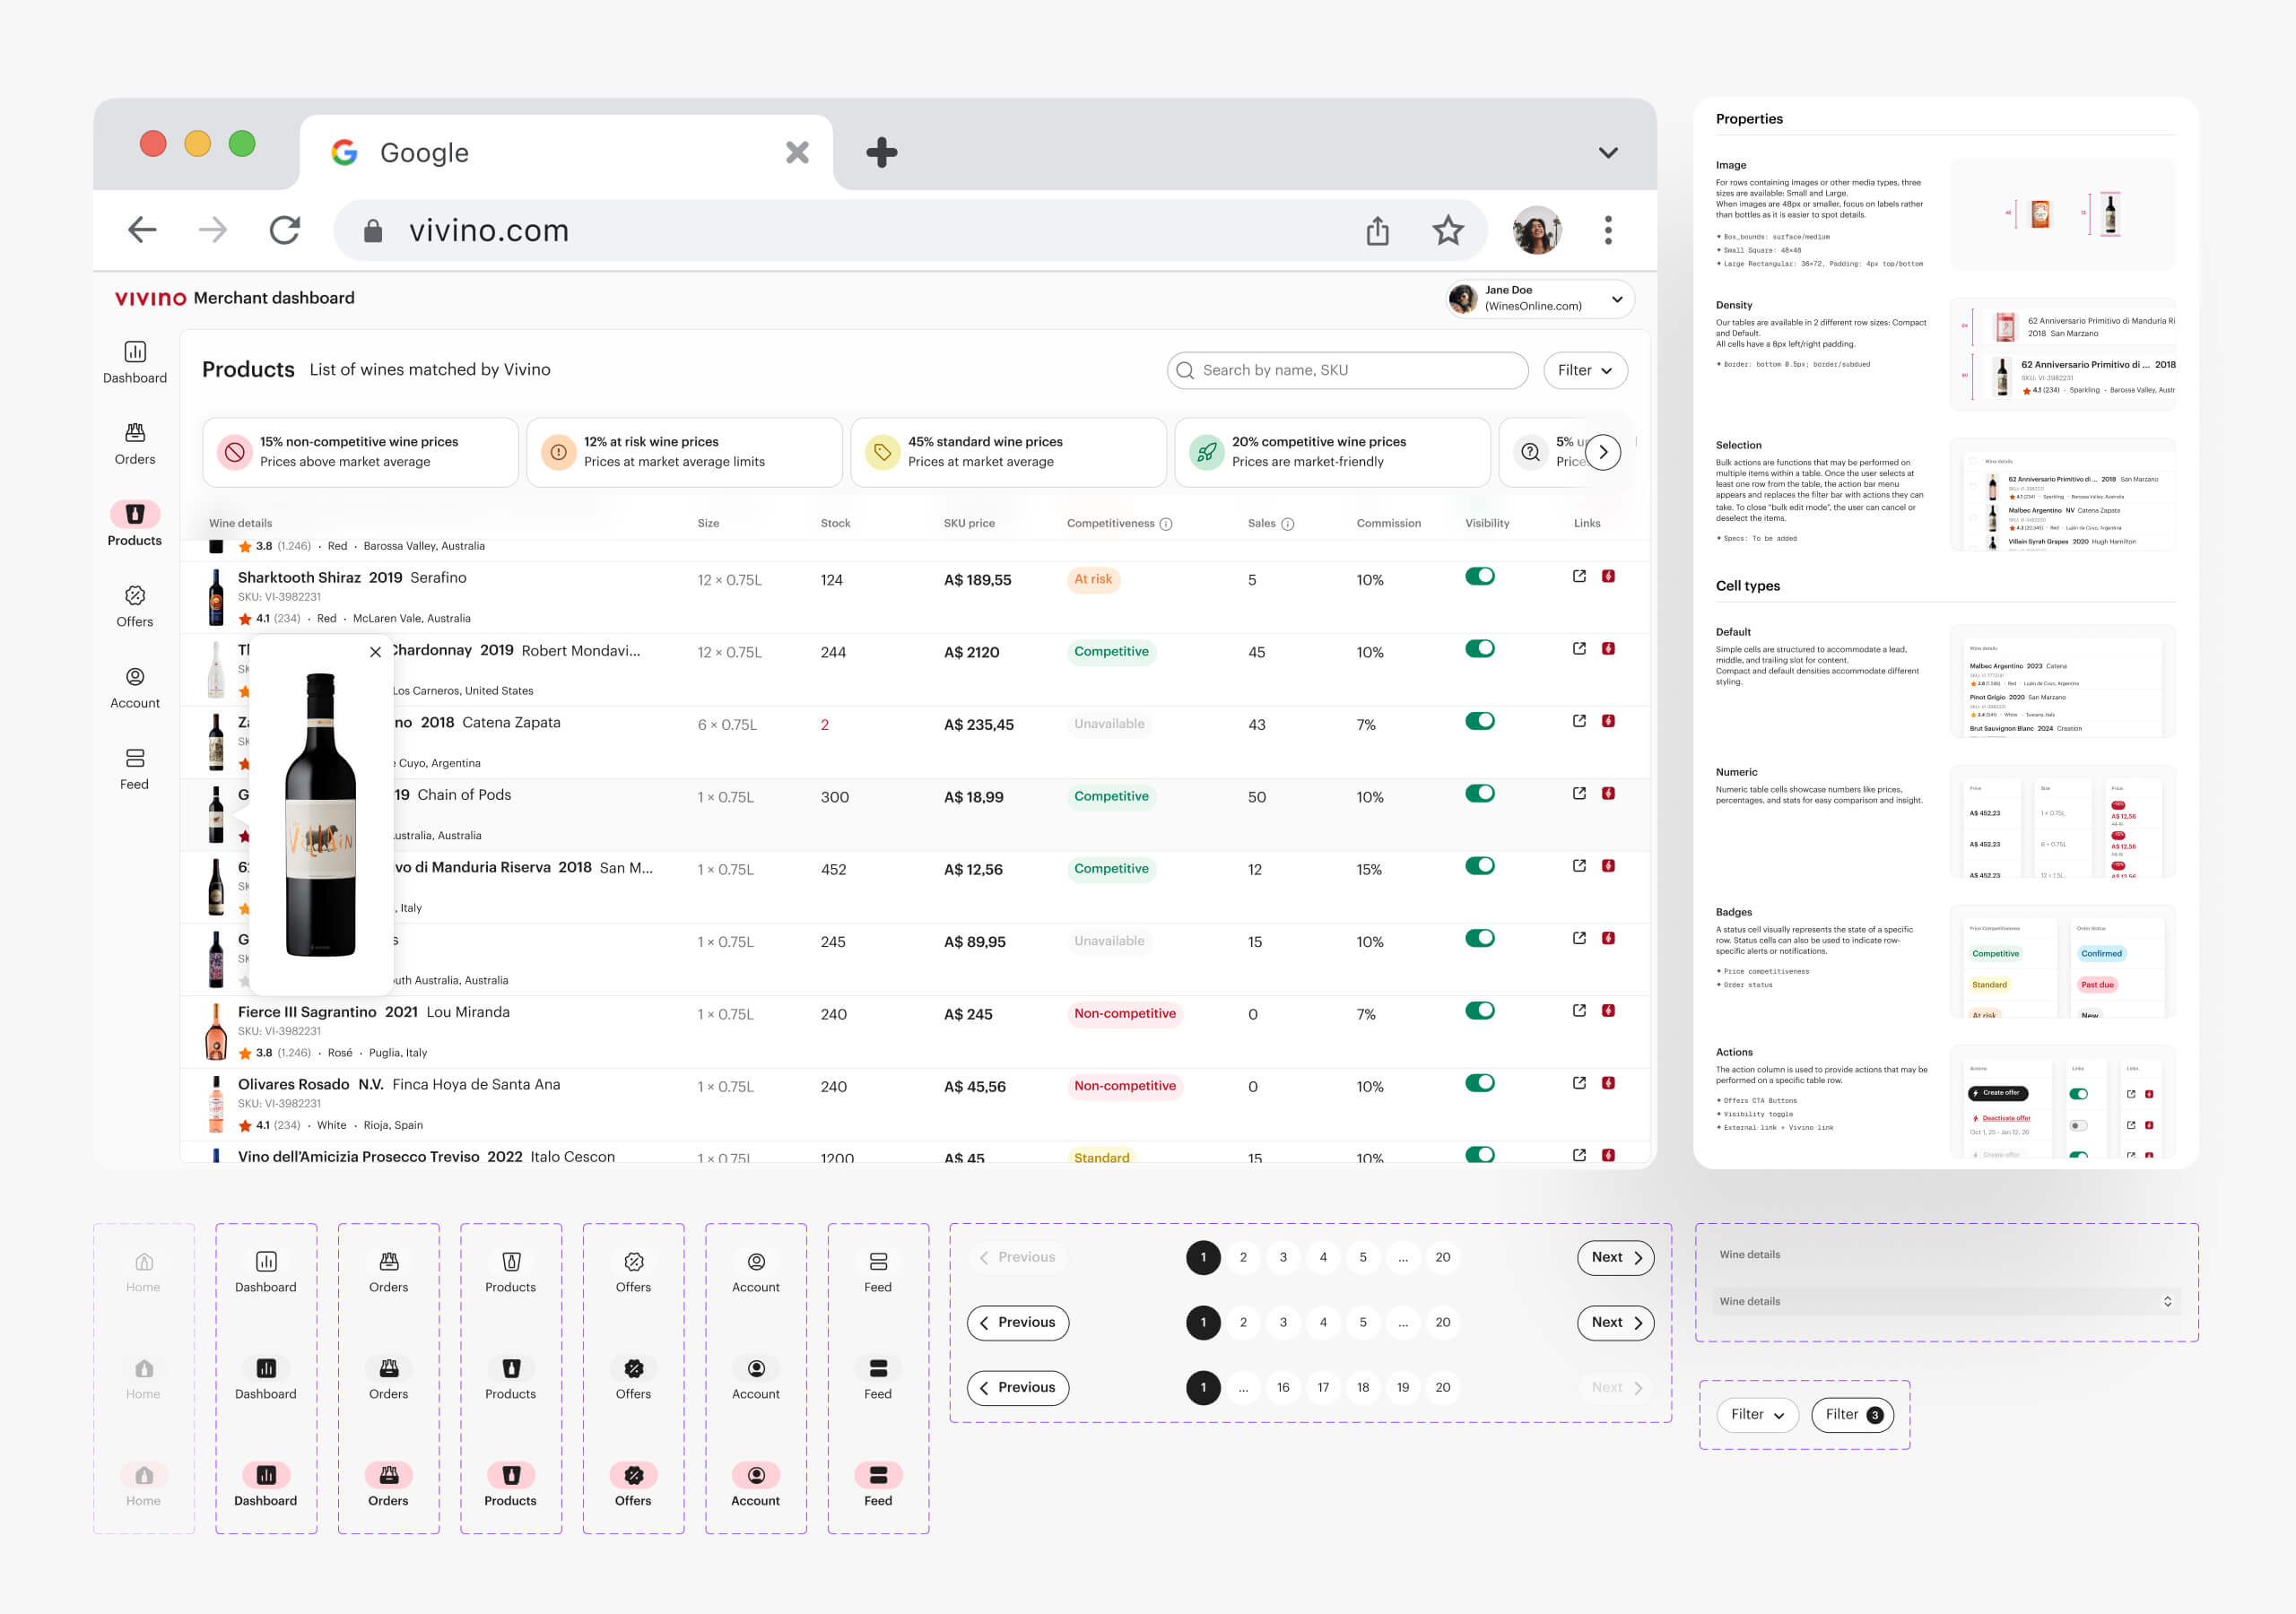Reload the vivino.com page
The image size is (2296, 1614).
pyautogui.click(x=285, y=230)
